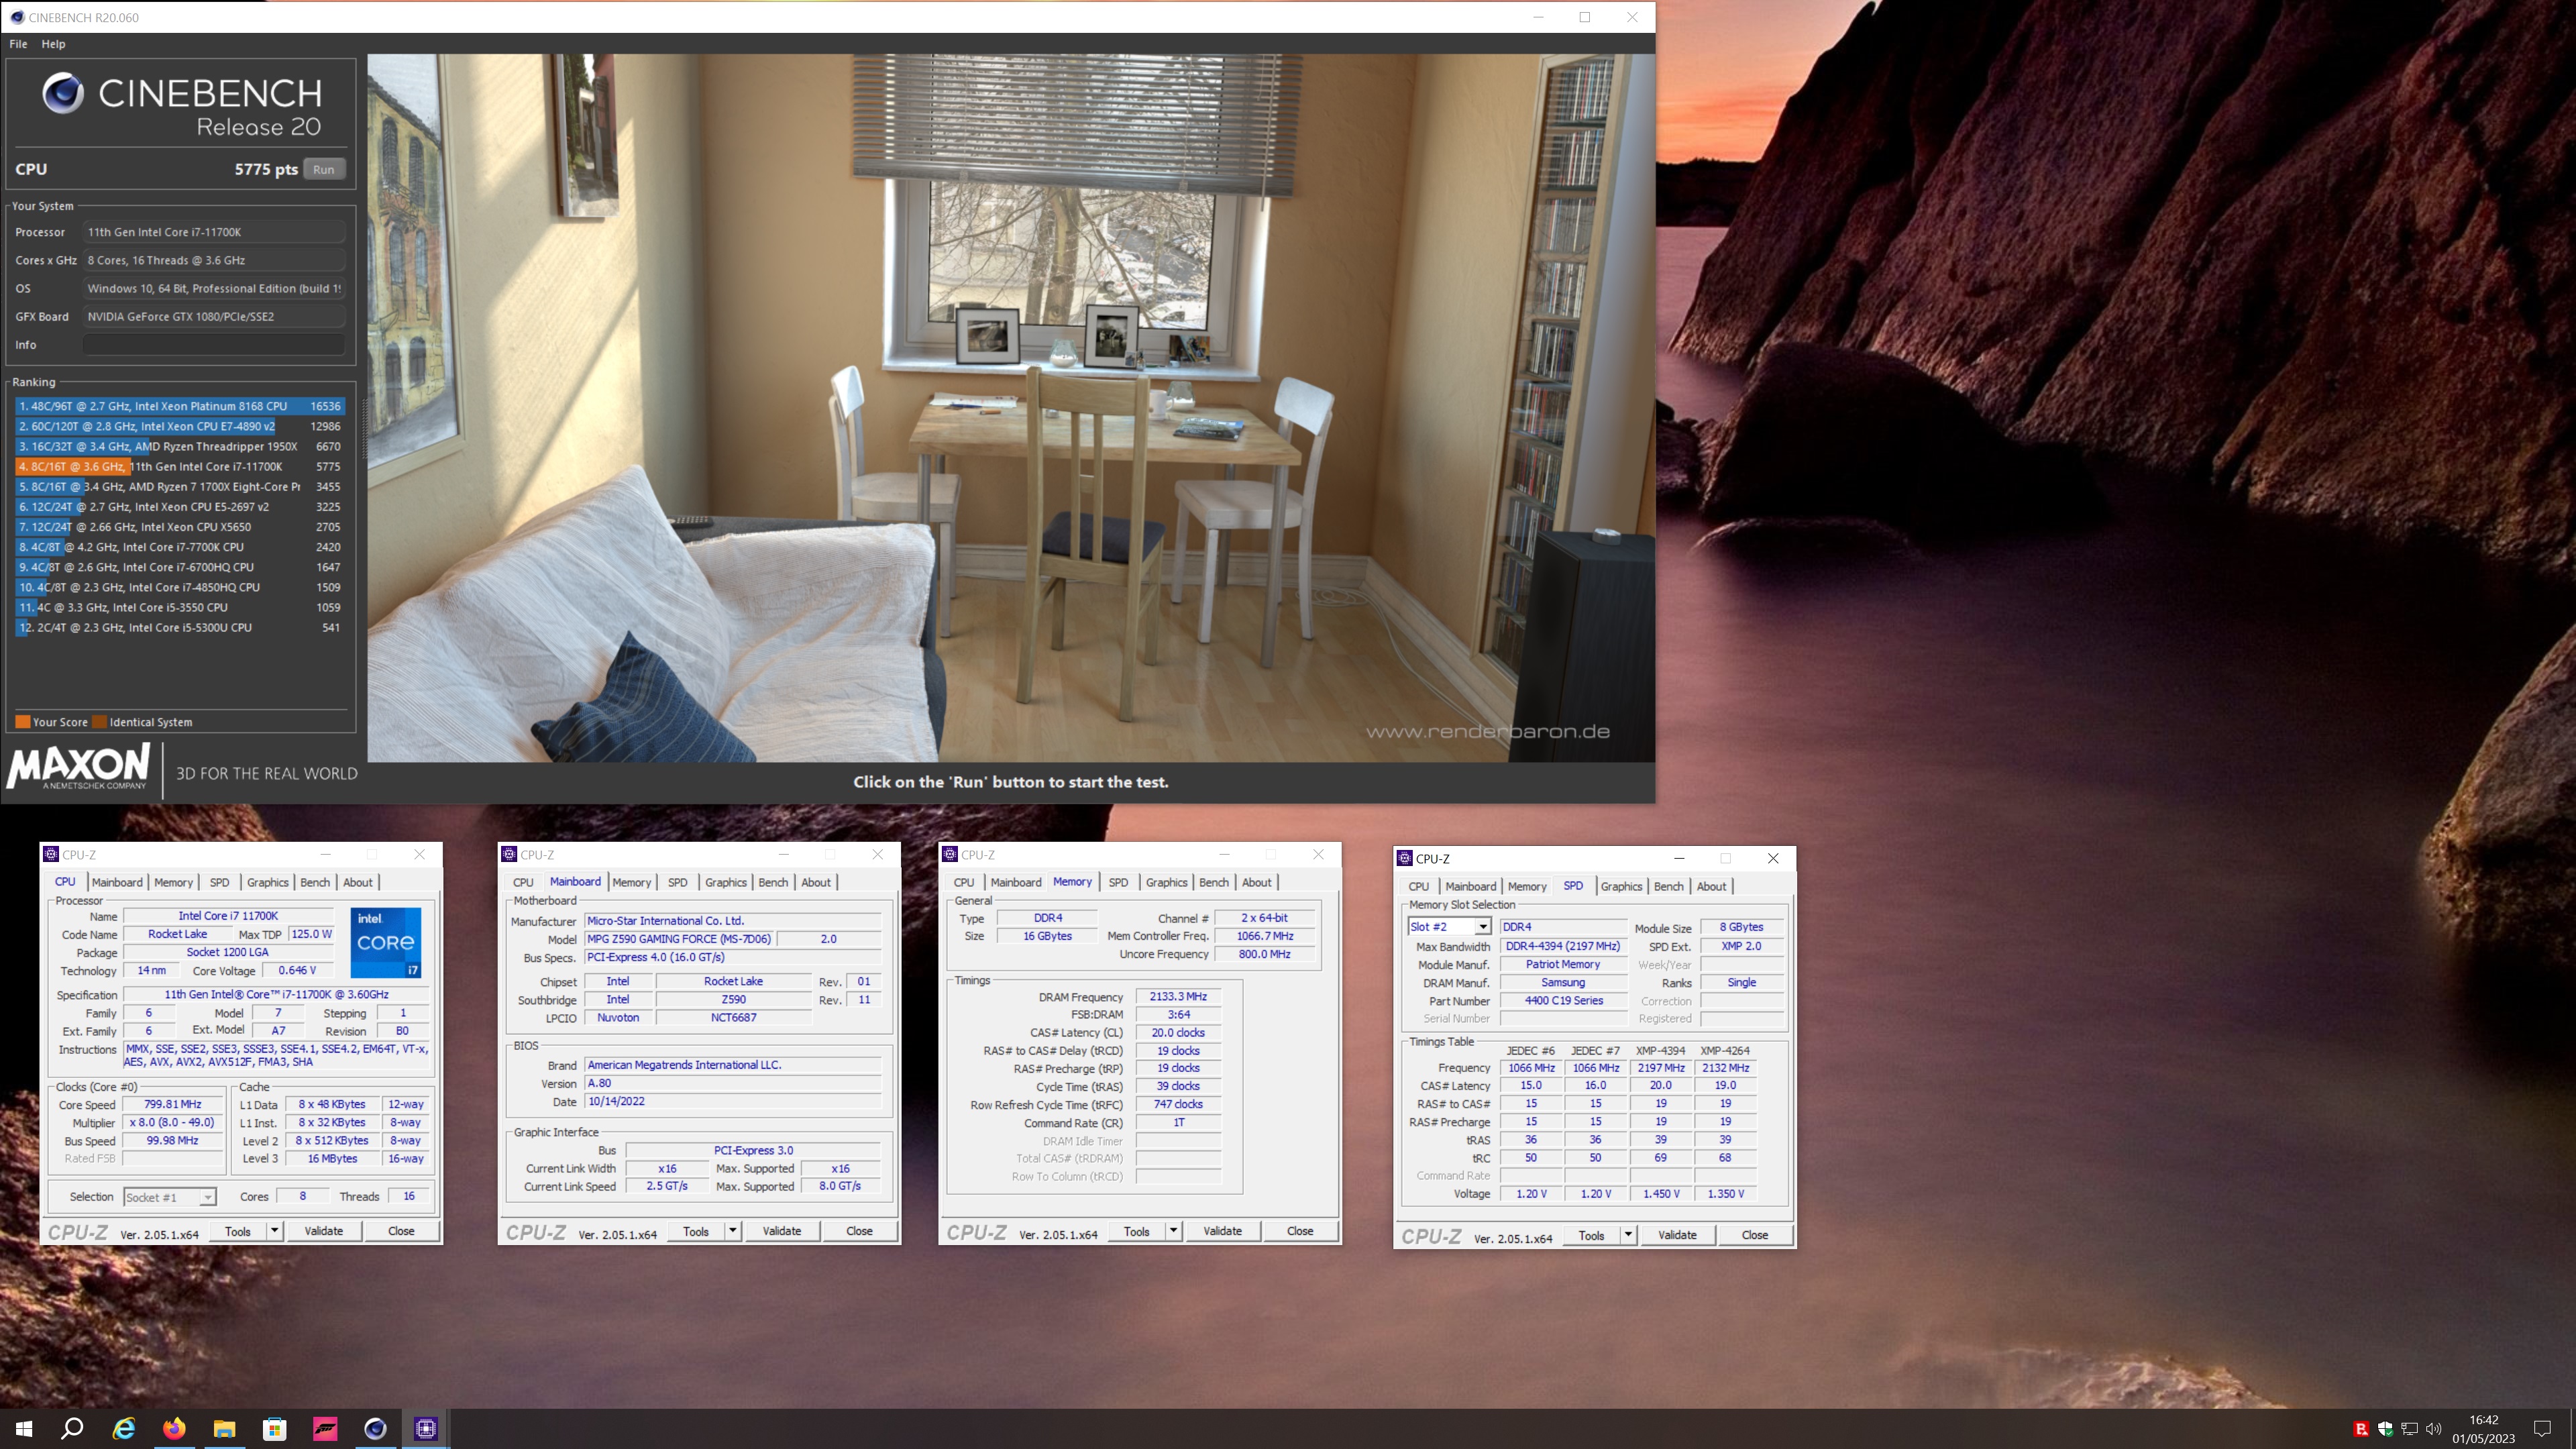Open Microsoft Store taskbar icon

click(274, 1428)
